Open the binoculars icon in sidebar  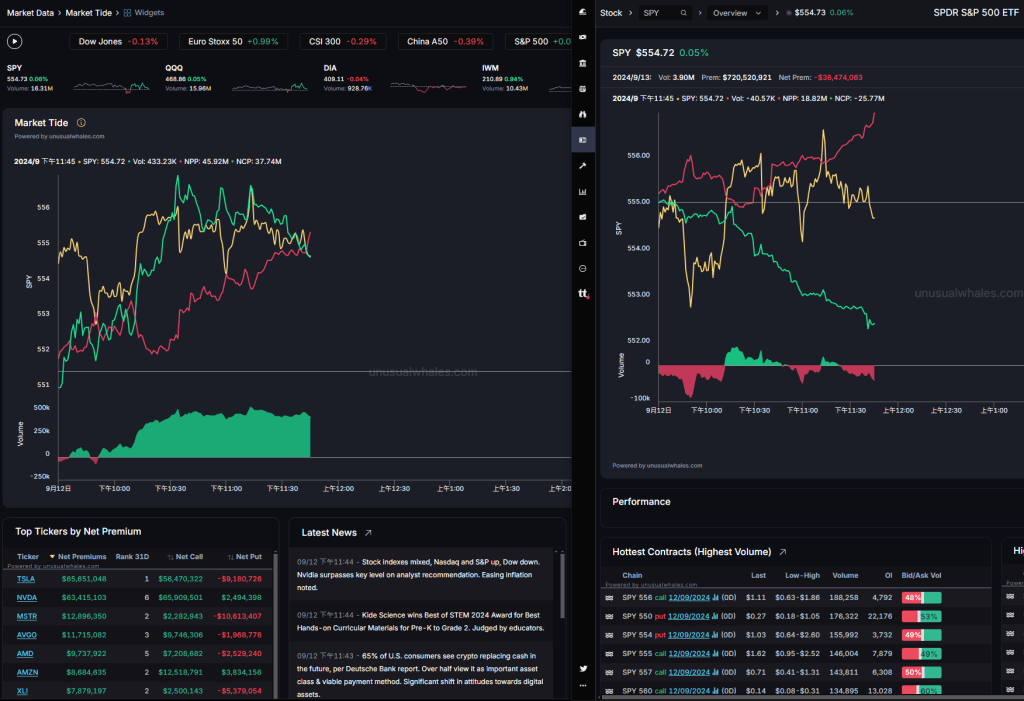pos(583,114)
